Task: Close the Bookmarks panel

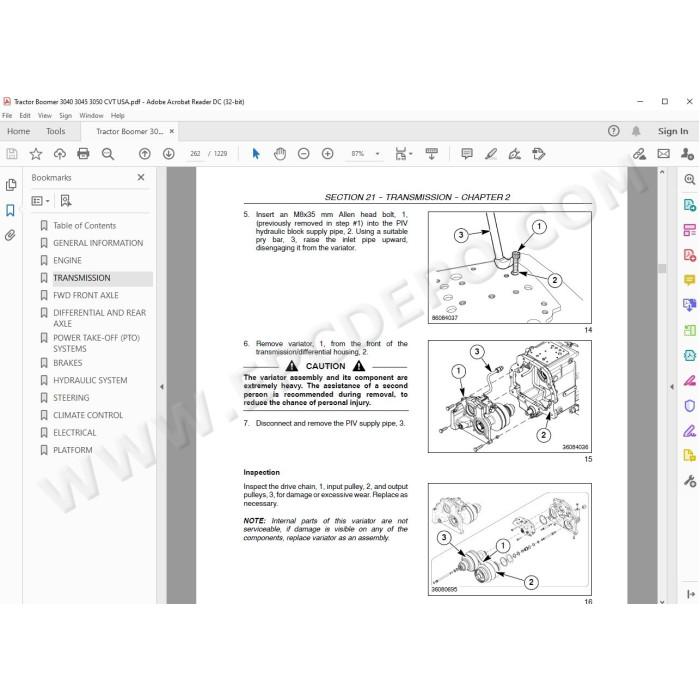Action: [x=141, y=177]
